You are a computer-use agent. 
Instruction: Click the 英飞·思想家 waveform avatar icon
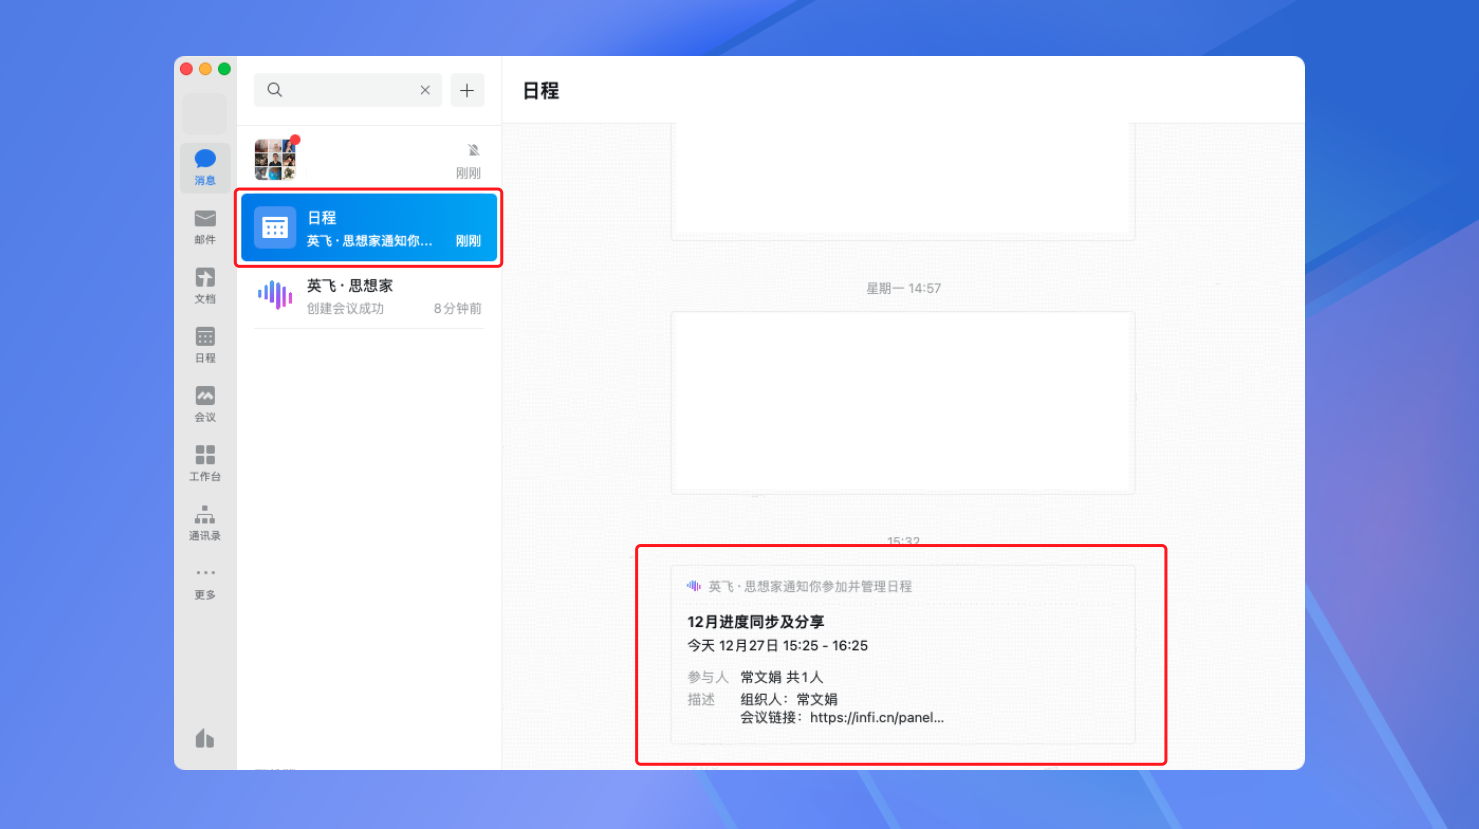pos(275,295)
